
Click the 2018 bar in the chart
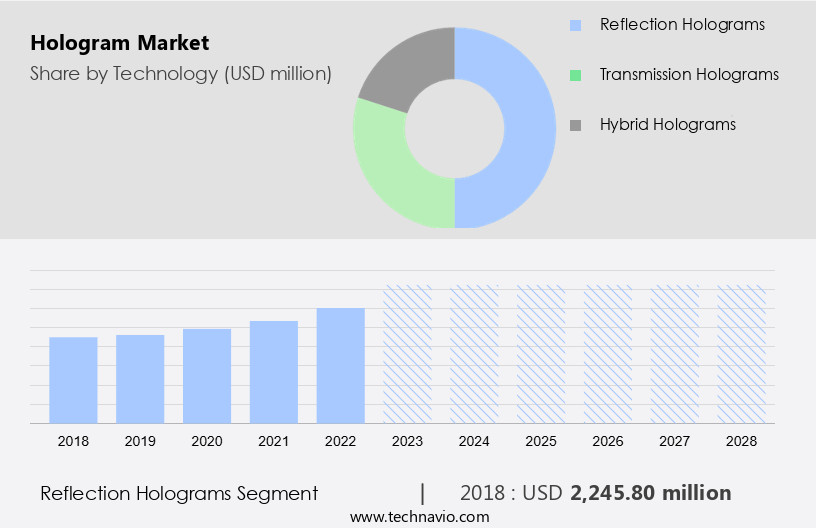tap(73, 380)
